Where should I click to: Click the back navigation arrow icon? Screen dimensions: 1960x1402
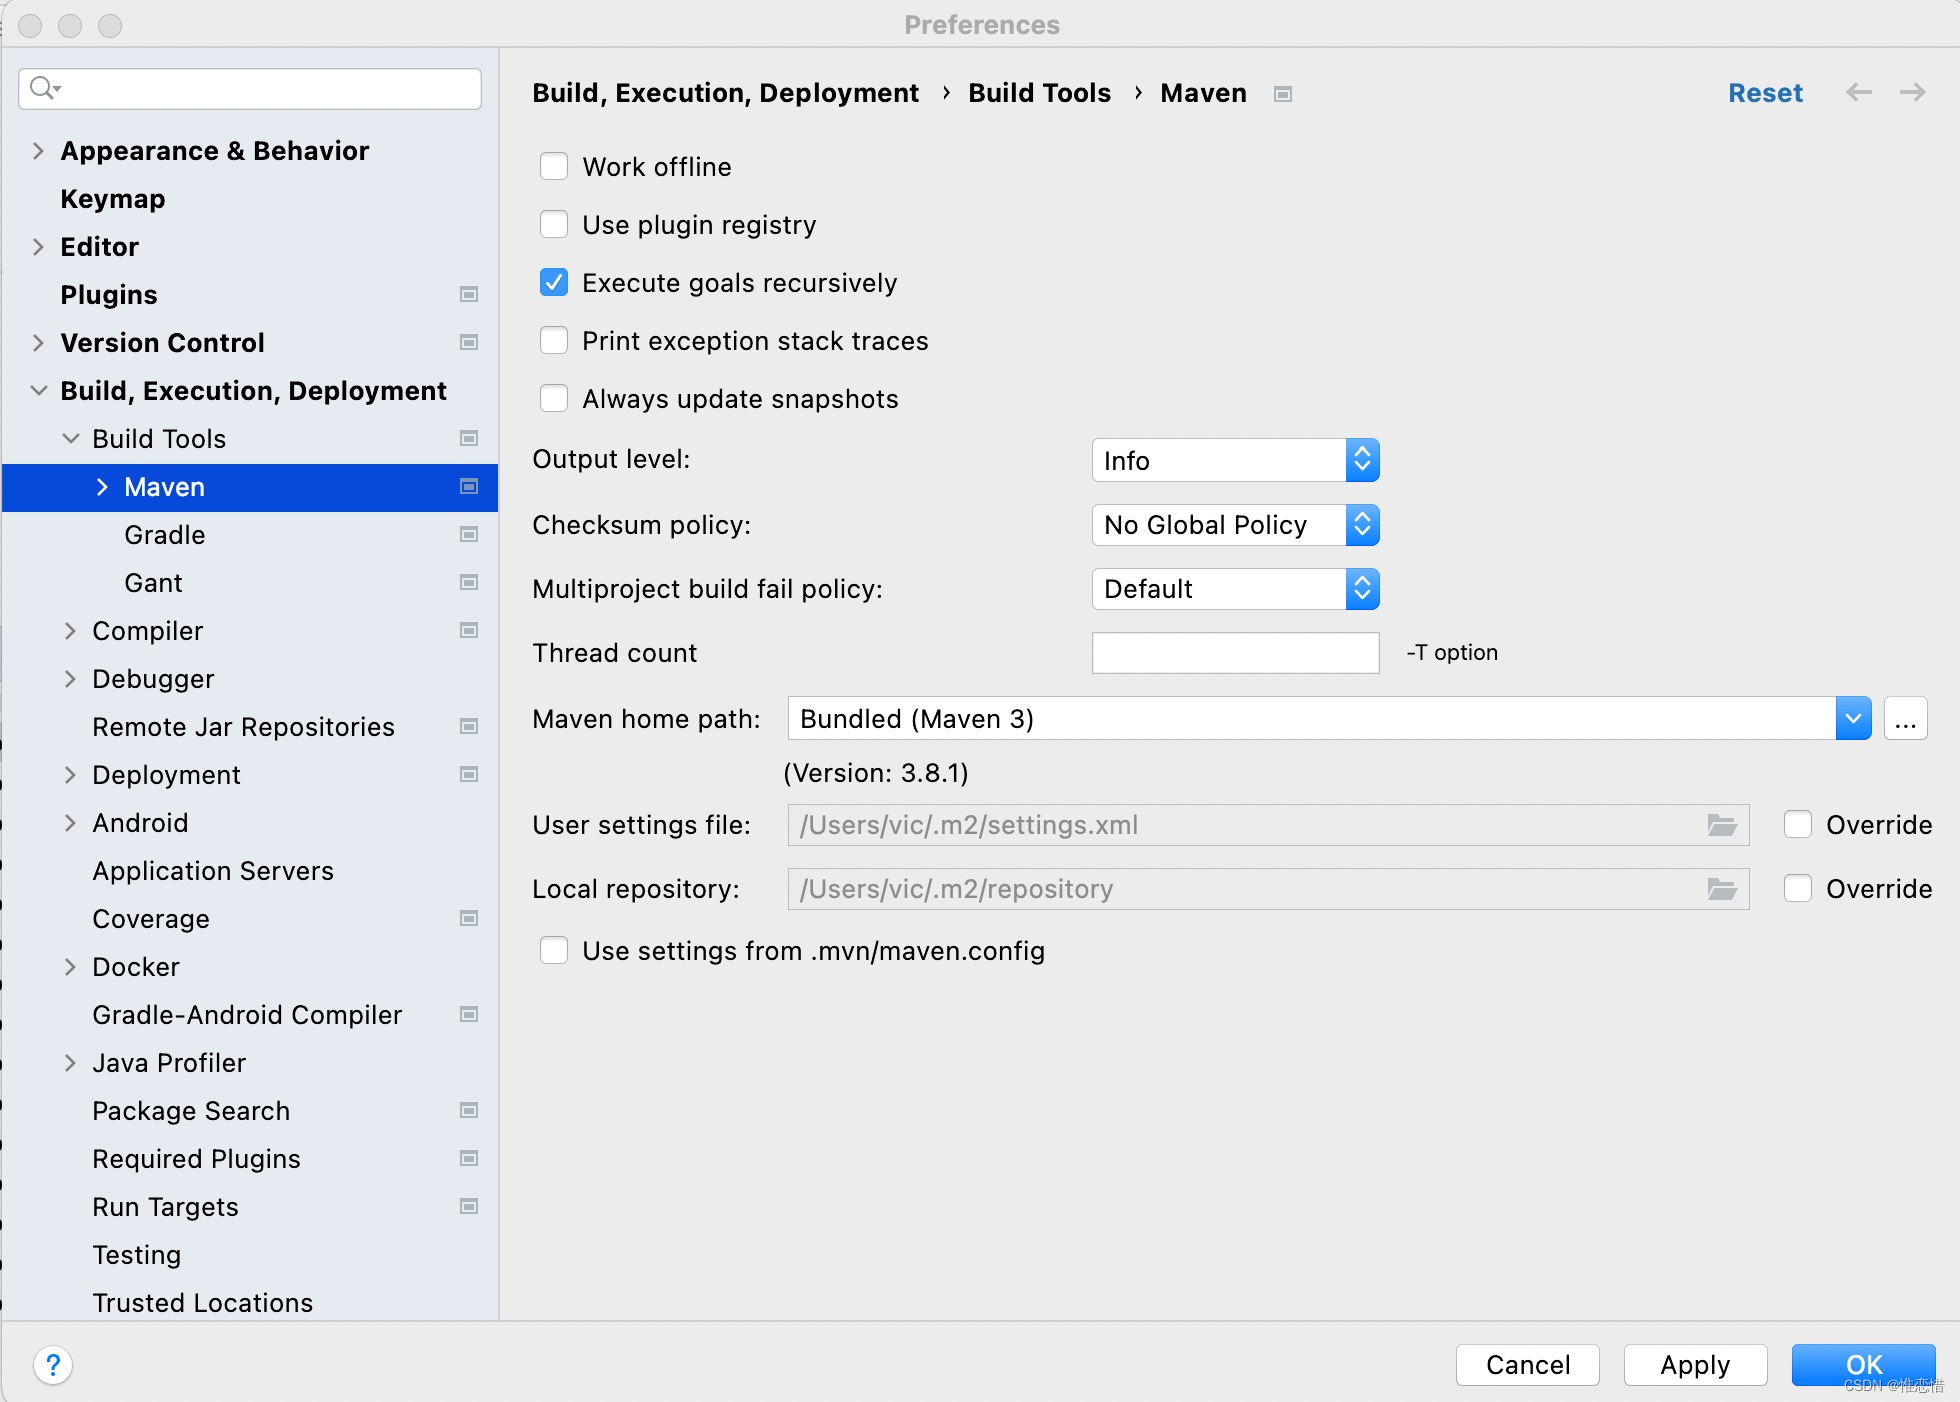pos(1858,93)
